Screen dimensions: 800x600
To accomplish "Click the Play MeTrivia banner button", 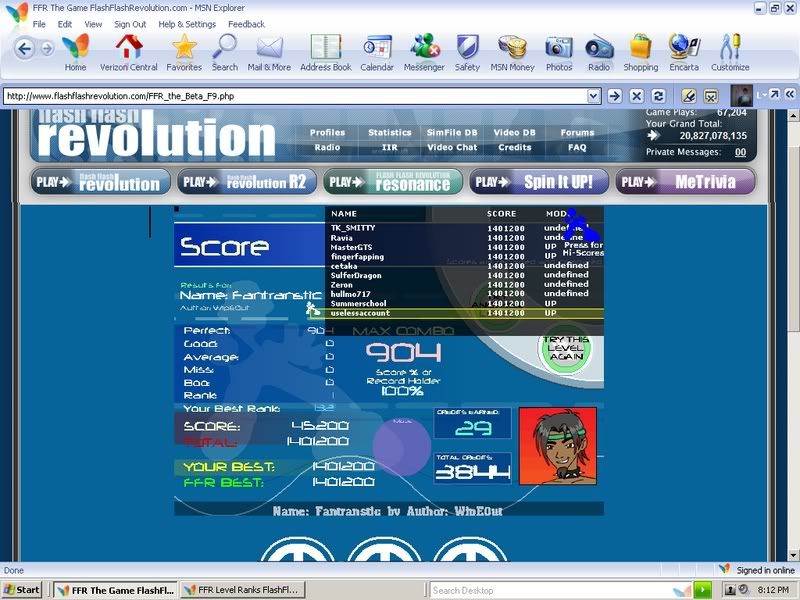I will (x=685, y=182).
